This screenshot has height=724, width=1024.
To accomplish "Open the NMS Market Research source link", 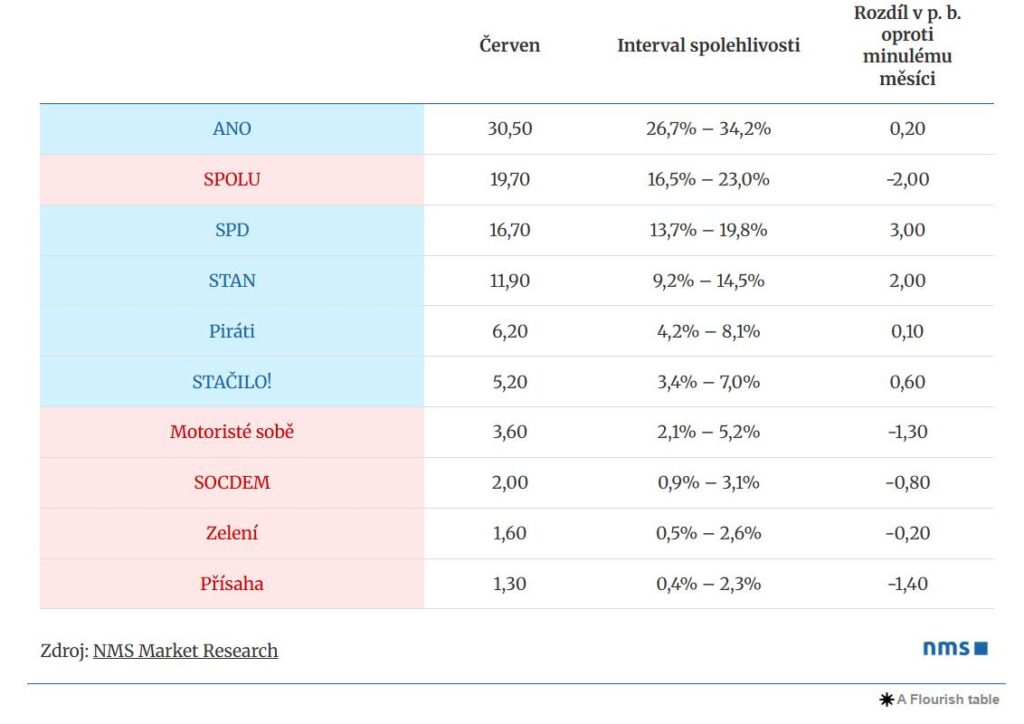I will click(185, 651).
